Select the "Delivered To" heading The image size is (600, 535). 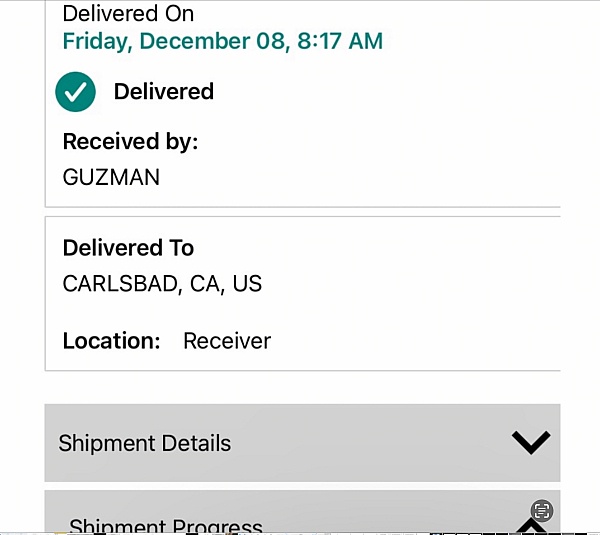pyautogui.click(x=128, y=248)
